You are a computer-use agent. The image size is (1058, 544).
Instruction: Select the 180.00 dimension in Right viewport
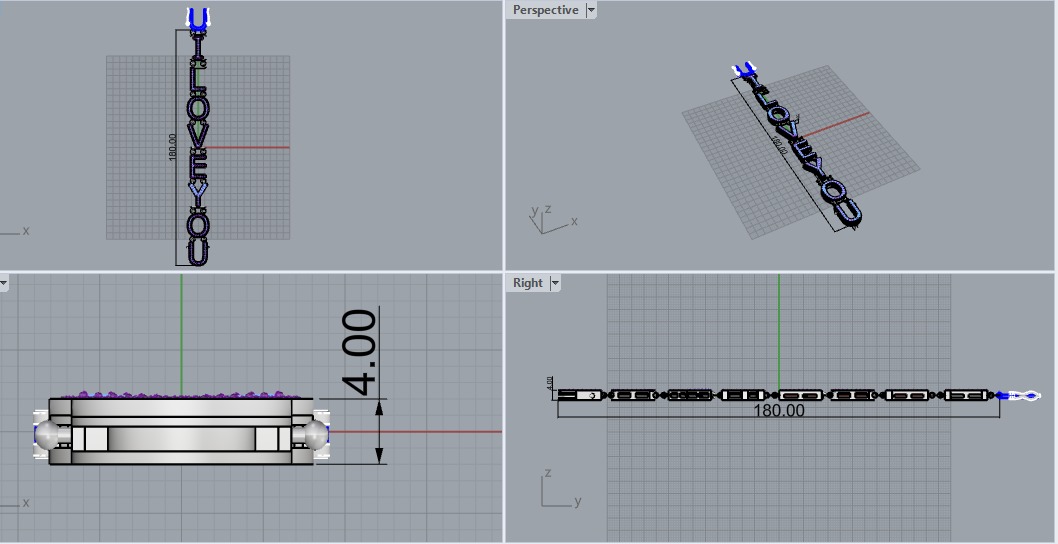pos(779,410)
